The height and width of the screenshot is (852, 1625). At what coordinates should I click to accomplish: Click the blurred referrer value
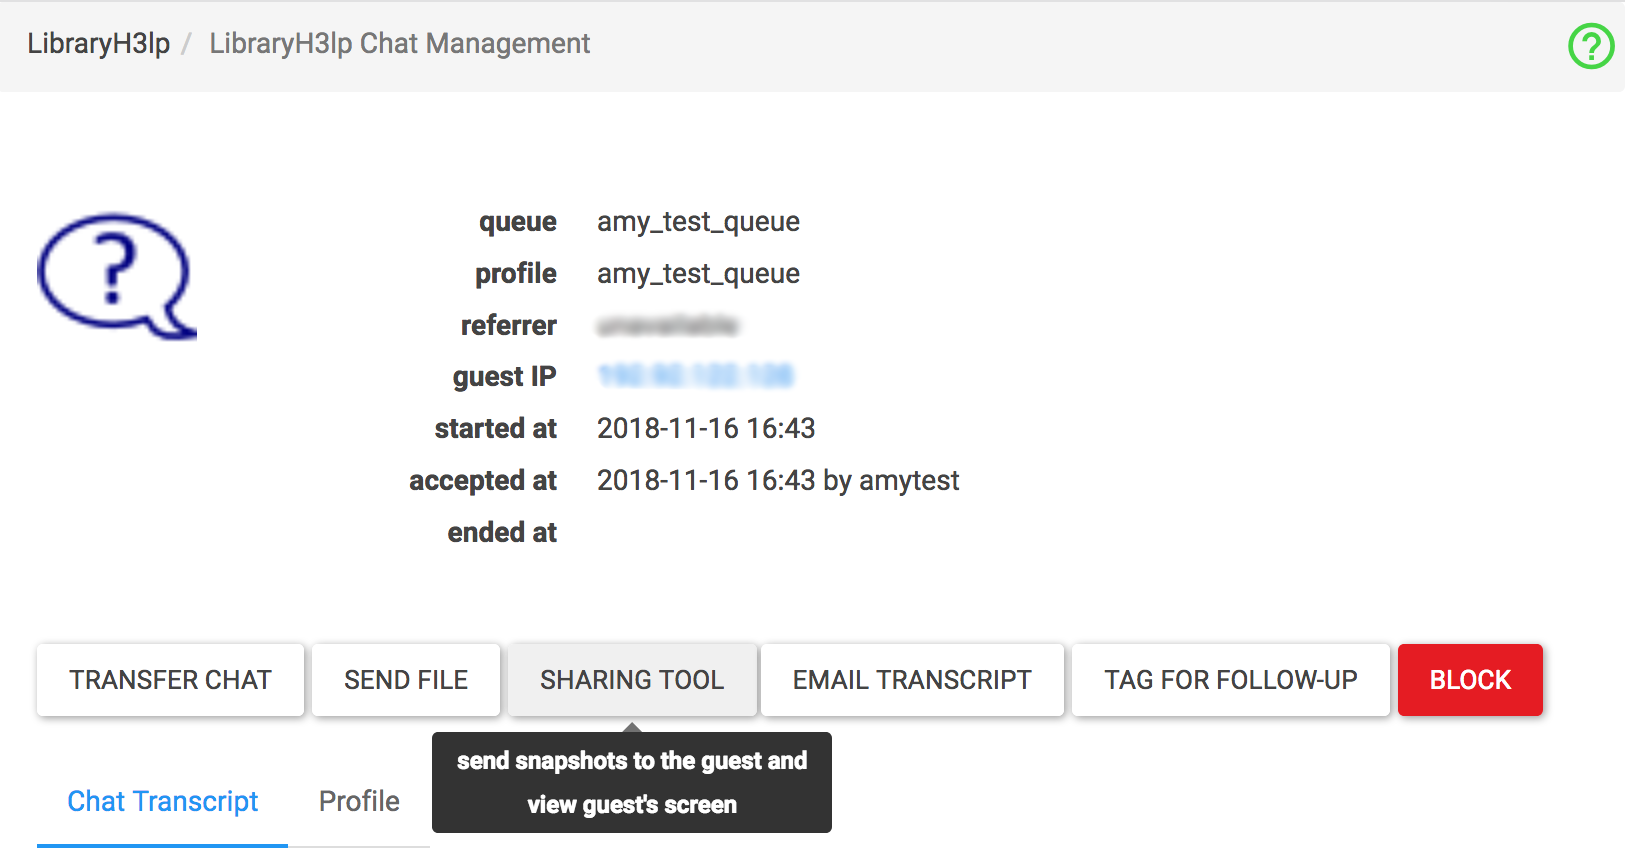(x=667, y=325)
